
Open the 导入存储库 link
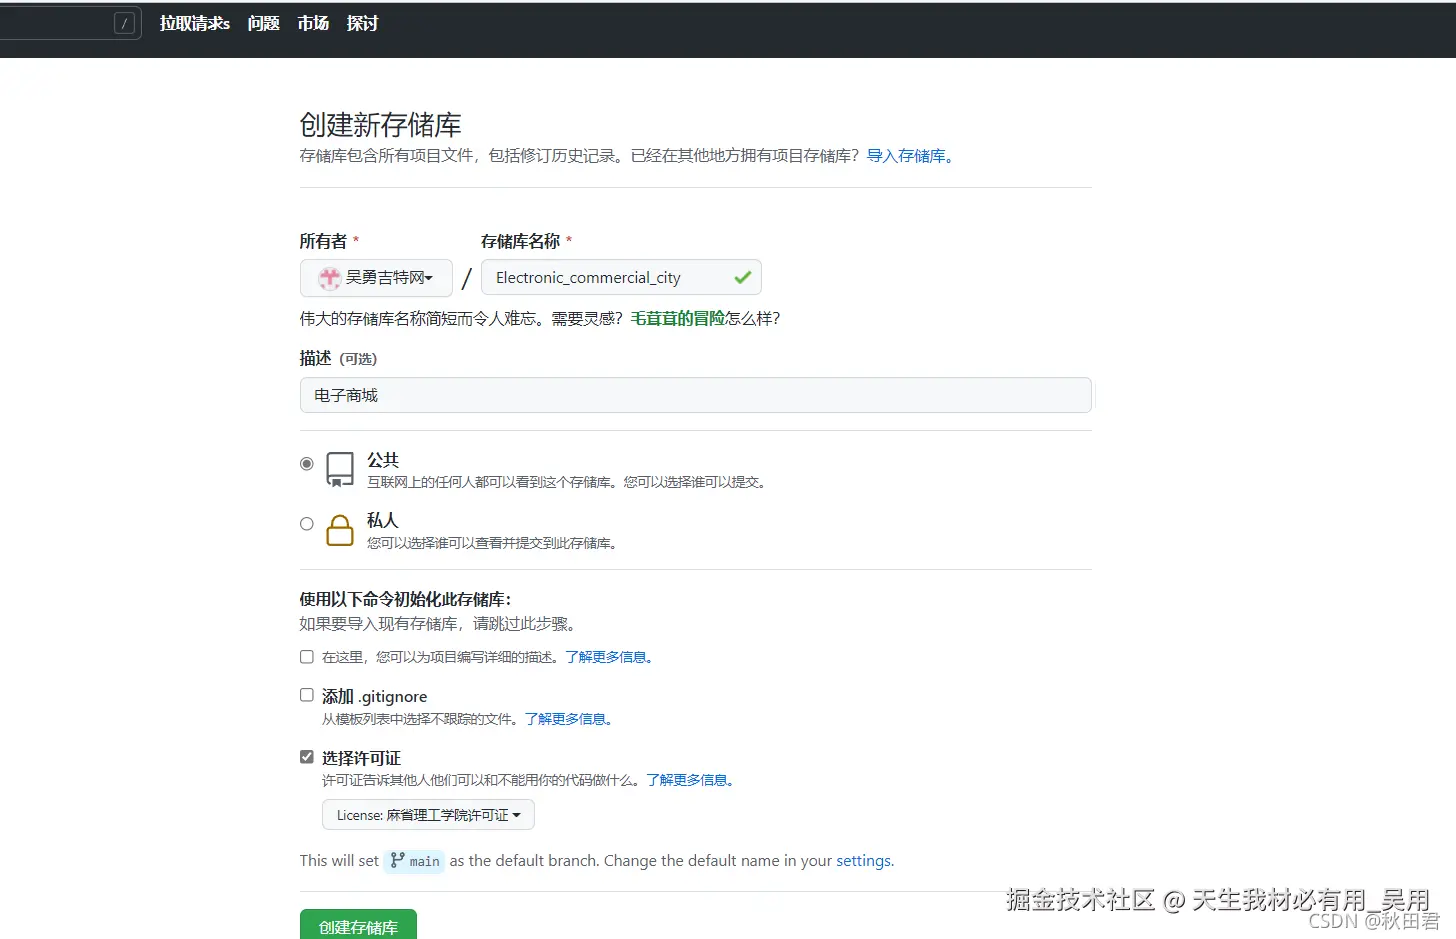pyautogui.click(x=906, y=156)
